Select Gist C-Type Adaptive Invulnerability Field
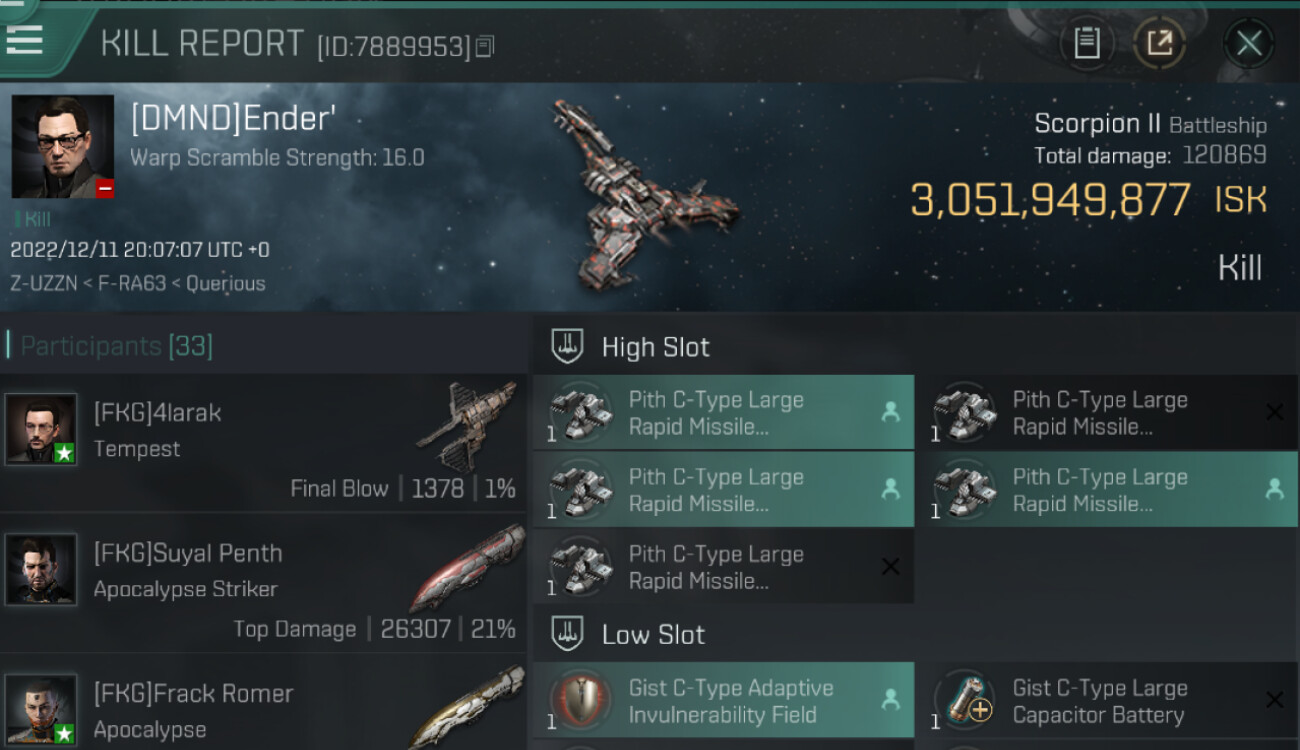 [723, 700]
